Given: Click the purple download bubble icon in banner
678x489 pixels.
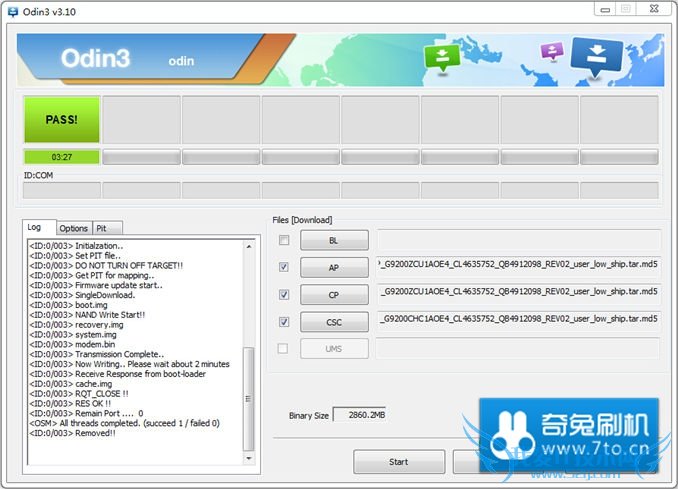Looking at the screenshot, I should pyautogui.click(x=552, y=51).
